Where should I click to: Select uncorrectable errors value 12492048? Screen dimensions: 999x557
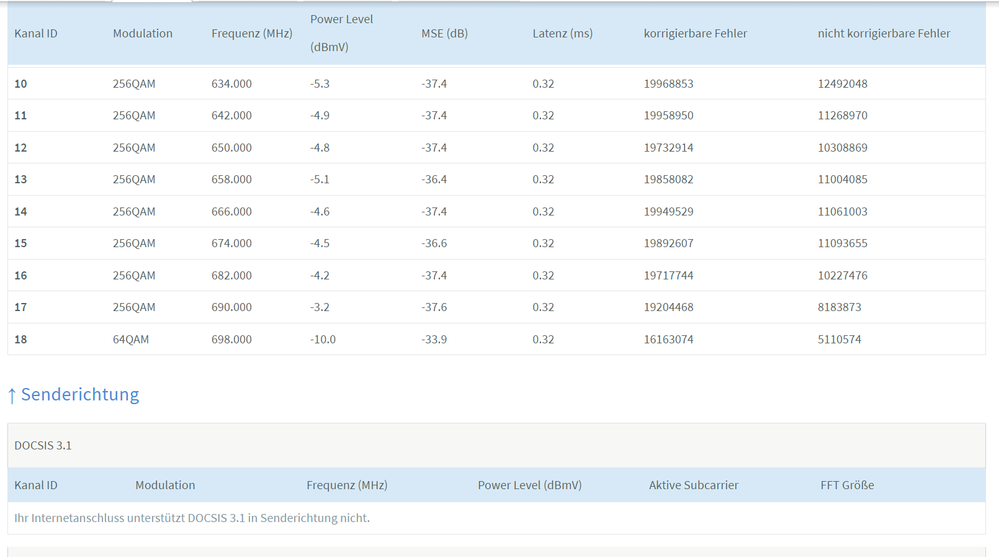point(842,83)
